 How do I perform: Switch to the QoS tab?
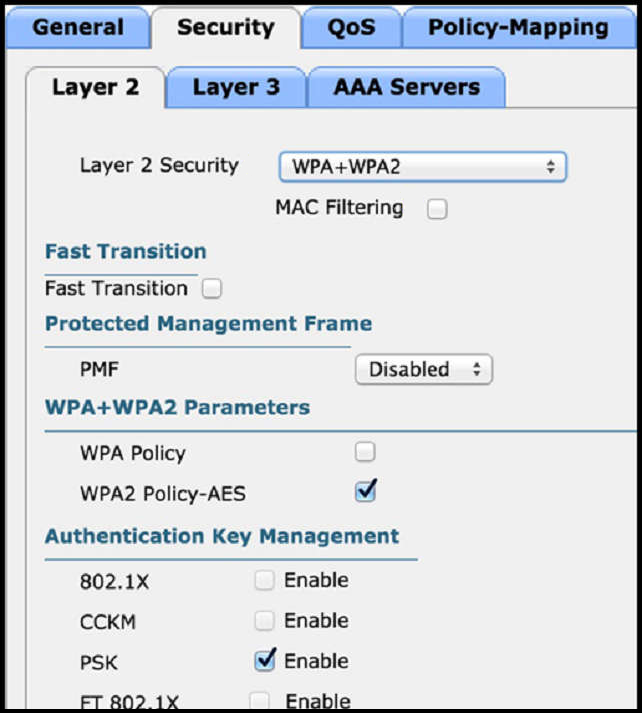351,27
